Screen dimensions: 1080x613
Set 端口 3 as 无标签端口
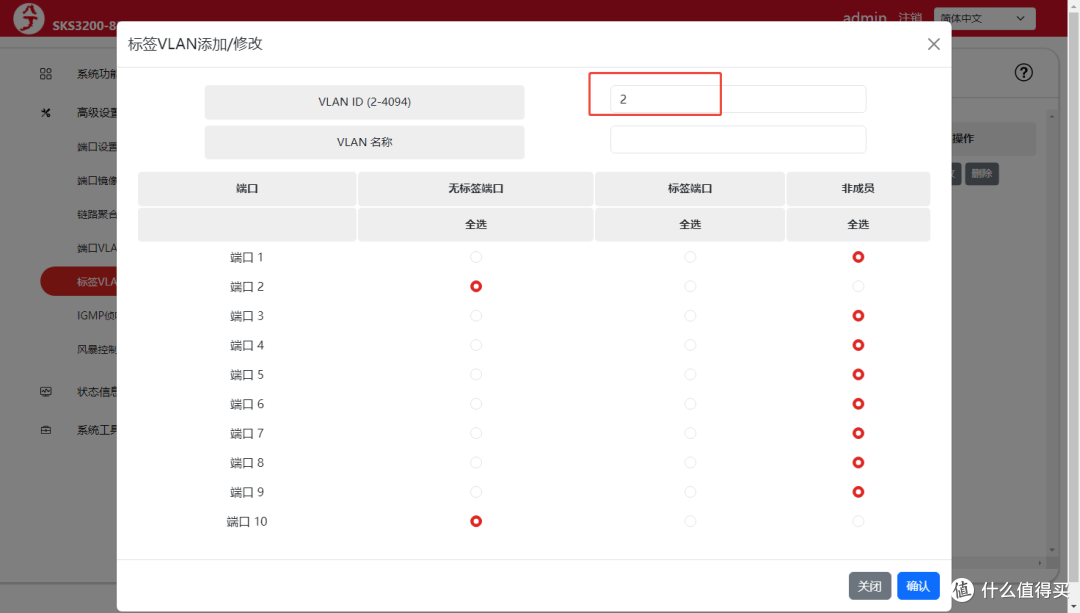point(476,316)
